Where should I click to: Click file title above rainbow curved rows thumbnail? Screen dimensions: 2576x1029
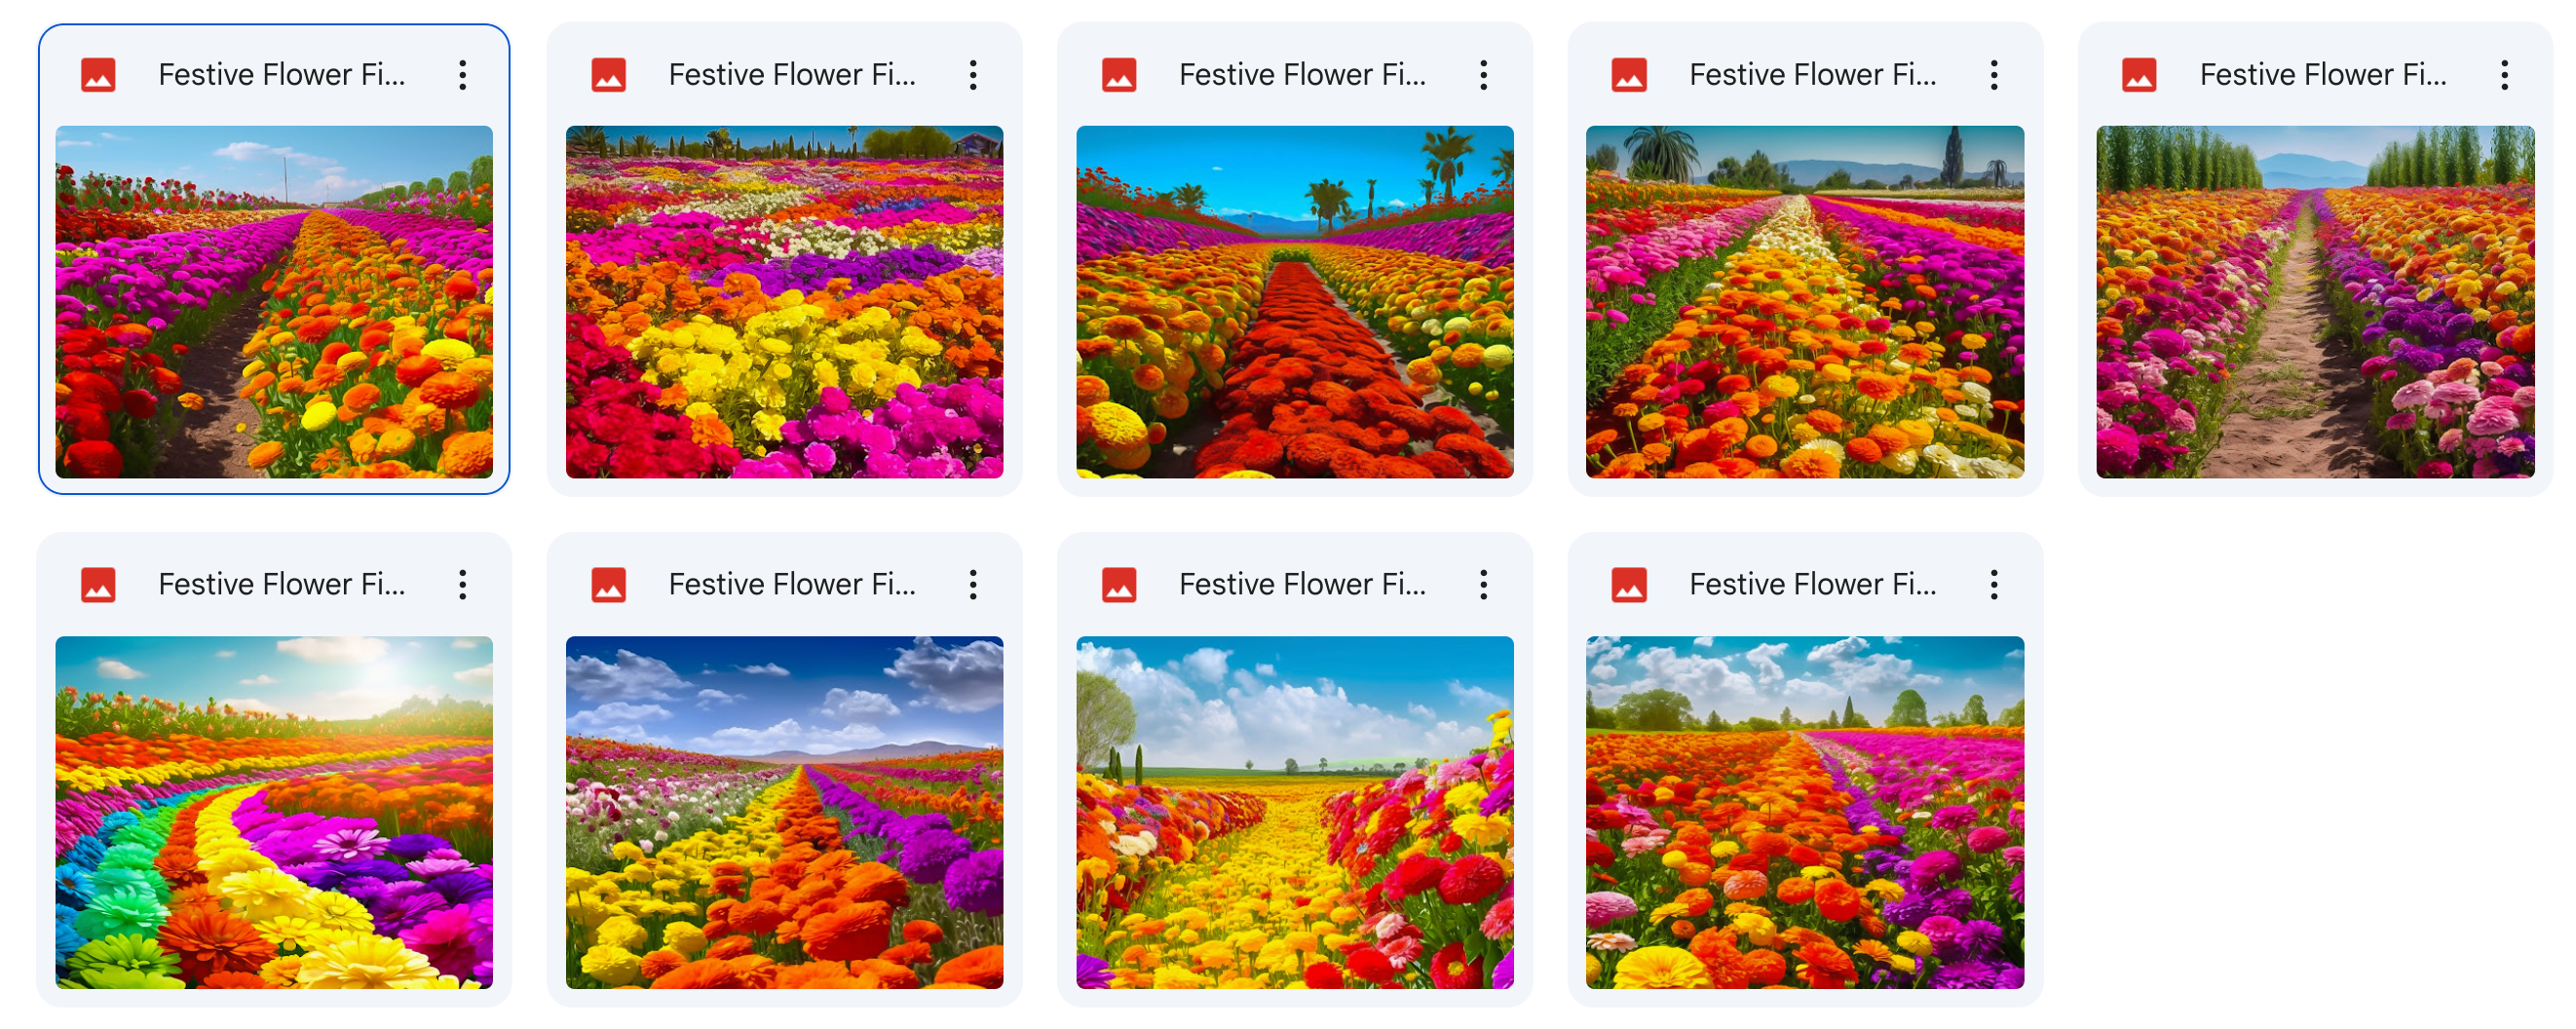click(x=282, y=585)
